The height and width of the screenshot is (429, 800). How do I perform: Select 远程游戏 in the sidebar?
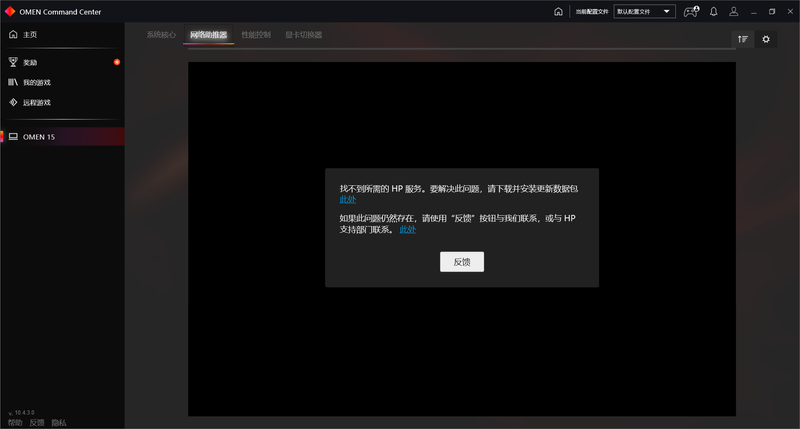36,102
